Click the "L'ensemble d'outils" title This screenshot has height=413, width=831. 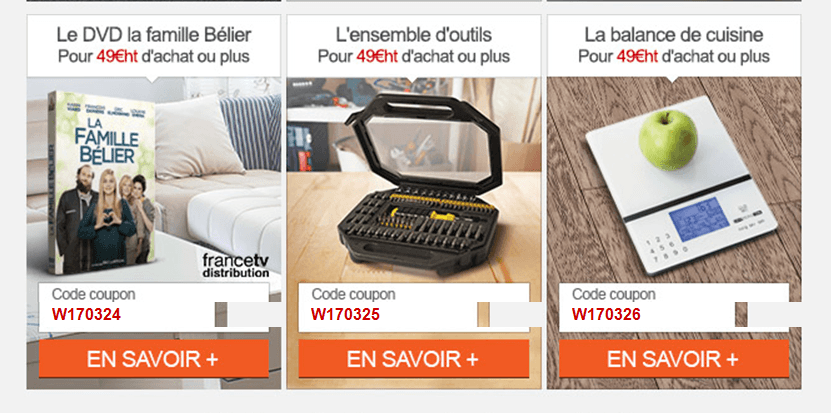pyautogui.click(x=413, y=35)
